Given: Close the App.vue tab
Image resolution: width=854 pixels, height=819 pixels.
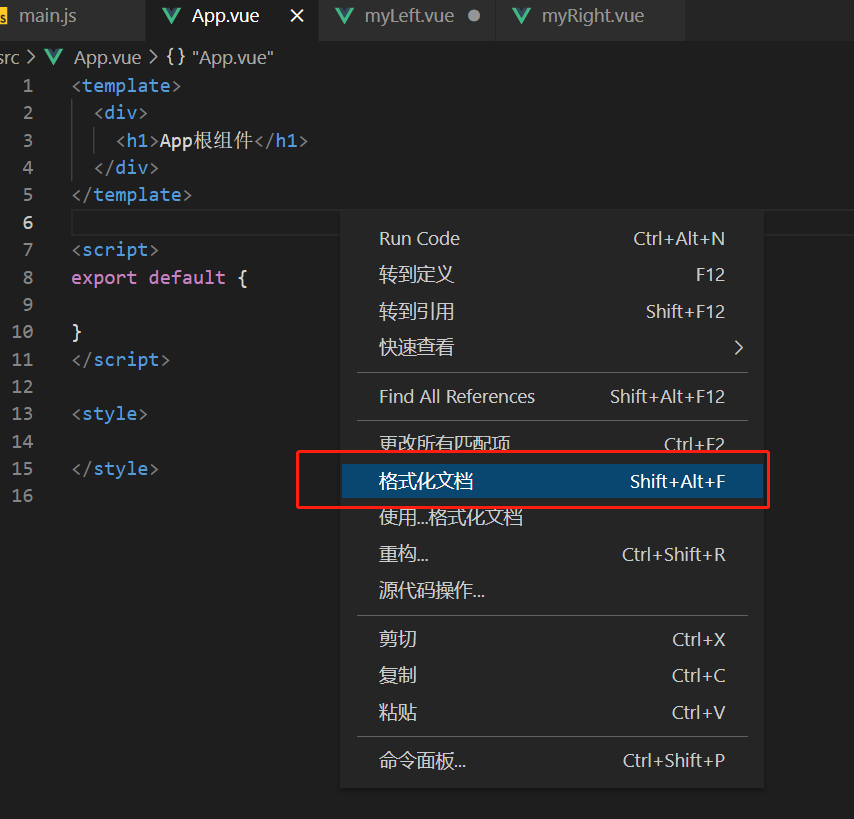Looking at the screenshot, I should pos(297,16).
